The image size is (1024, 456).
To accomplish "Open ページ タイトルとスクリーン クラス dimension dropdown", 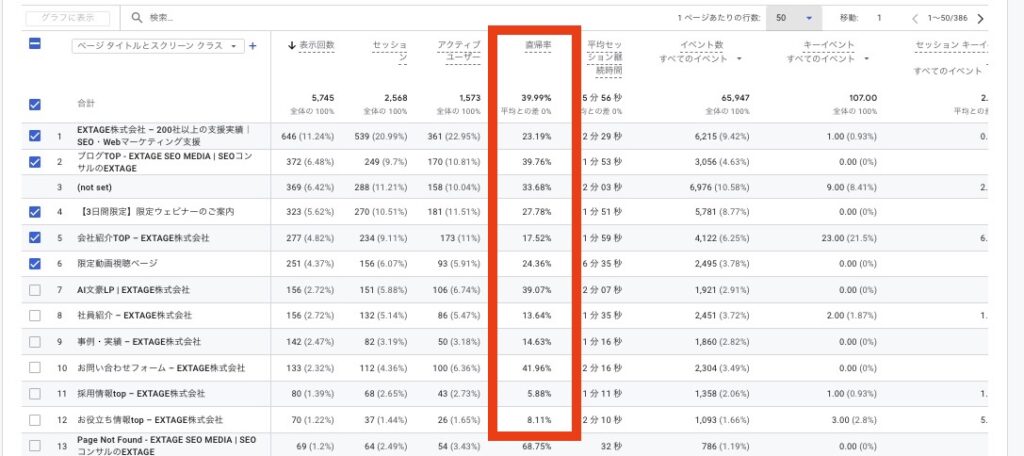I will click(158, 46).
